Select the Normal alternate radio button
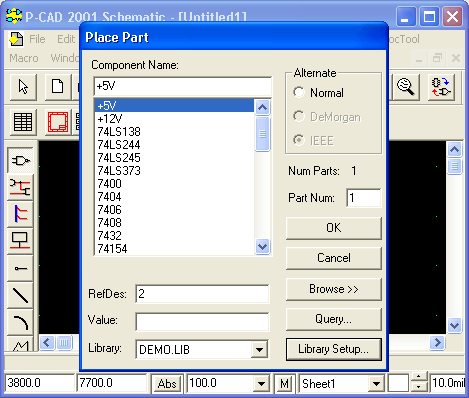This screenshot has width=469, height=398. (x=299, y=92)
